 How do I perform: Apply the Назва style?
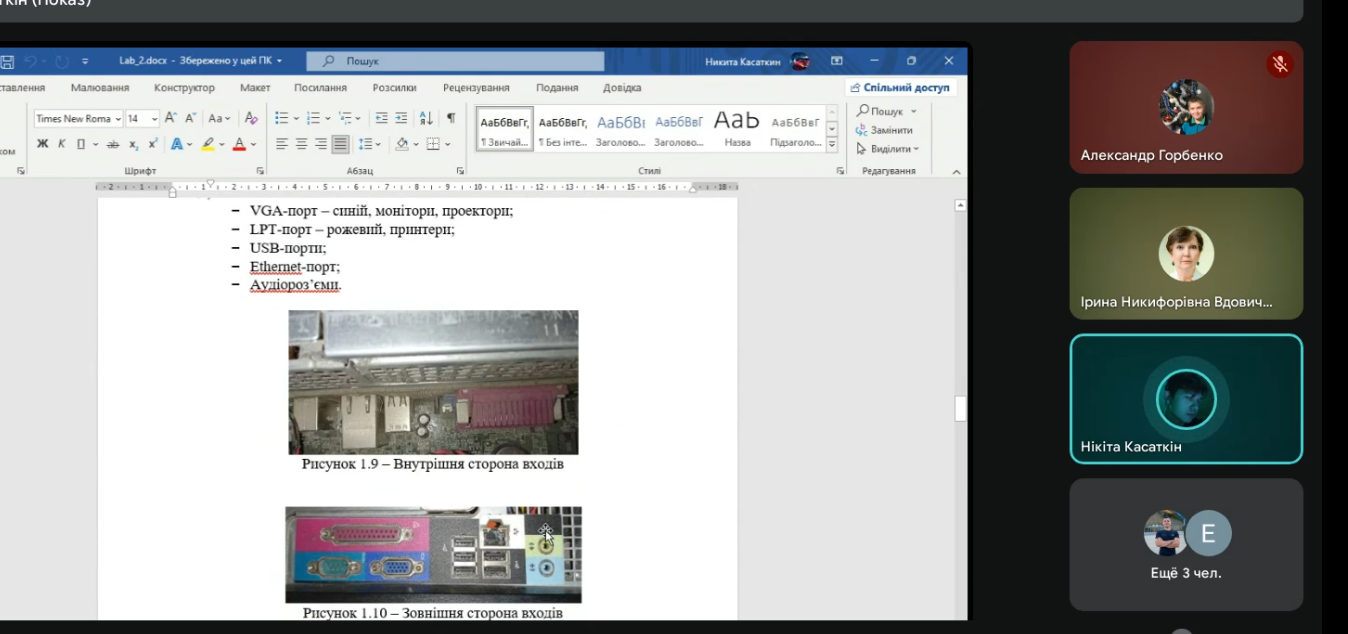(x=737, y=129)
